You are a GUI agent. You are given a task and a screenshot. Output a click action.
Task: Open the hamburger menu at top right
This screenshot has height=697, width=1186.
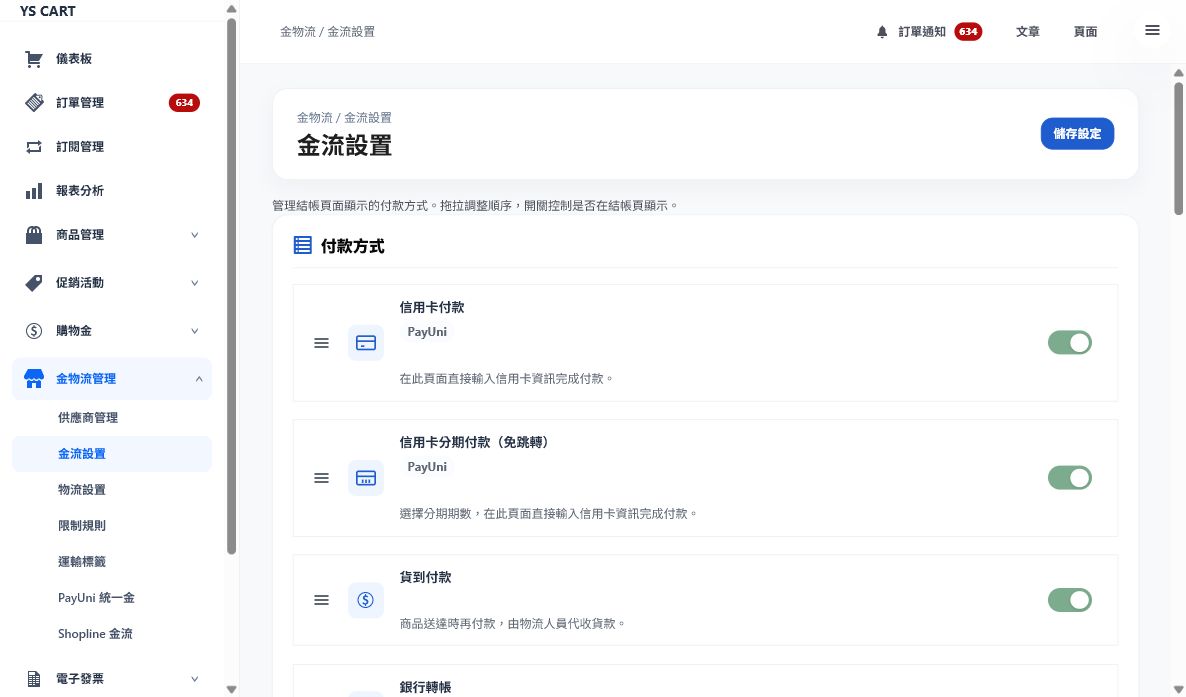click(x=1152, y=30)
